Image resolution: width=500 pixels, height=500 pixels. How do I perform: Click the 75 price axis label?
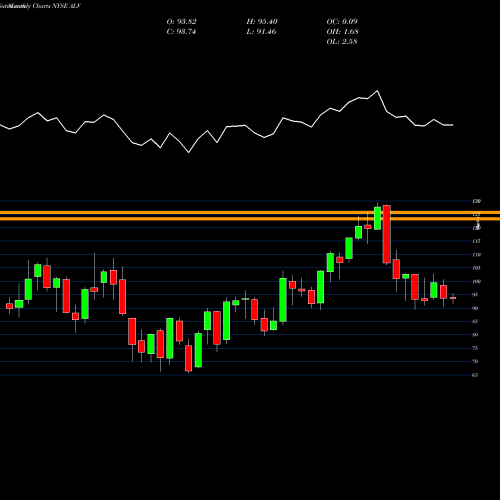click(x=476, y=348)
